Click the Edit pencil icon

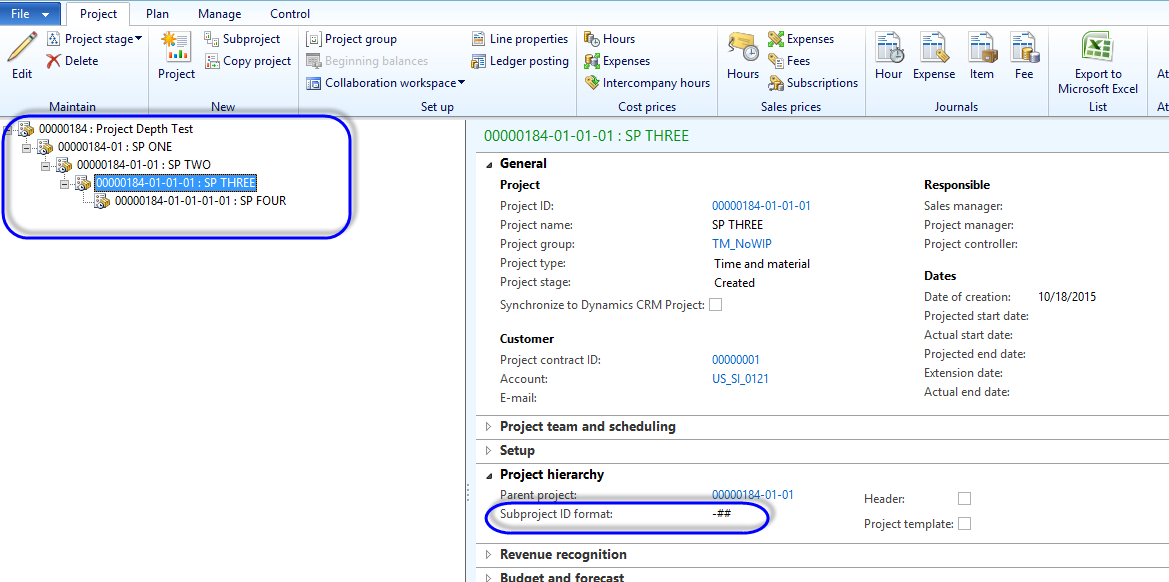tap(22, 48)
